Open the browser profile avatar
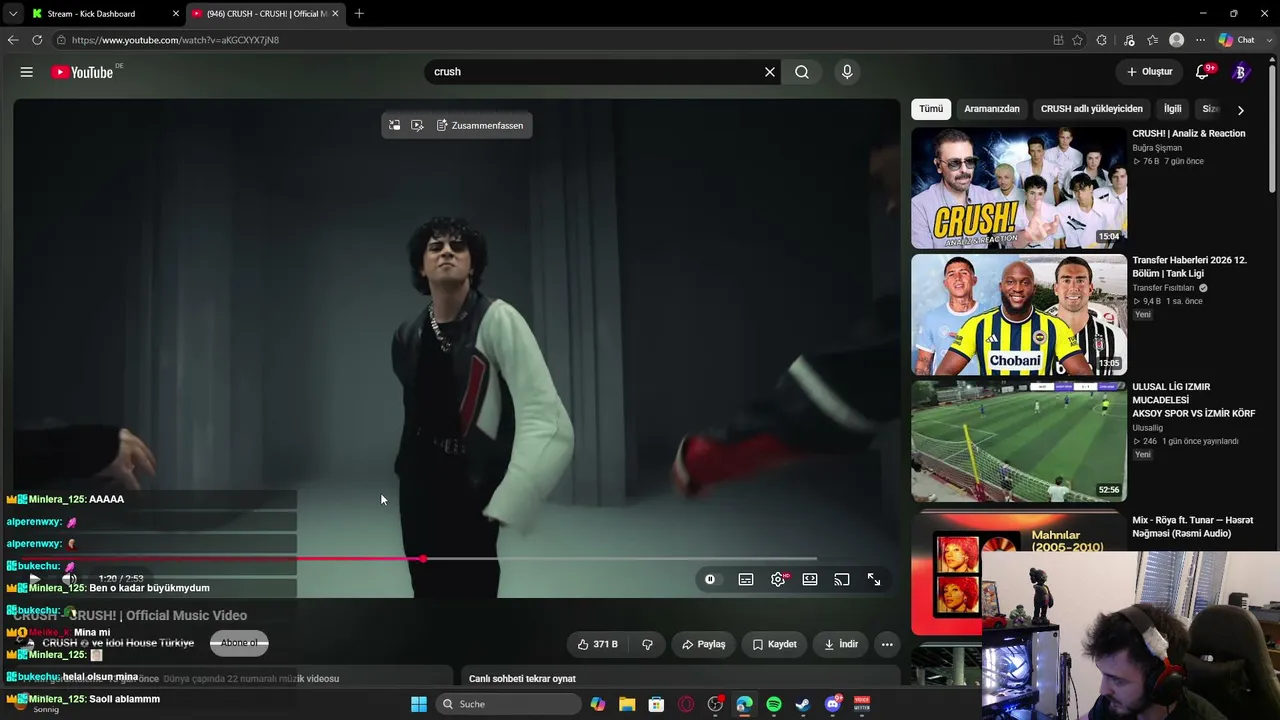Image resolution: width=1280 pixels, height=720 pixels. click(1177, 40)
